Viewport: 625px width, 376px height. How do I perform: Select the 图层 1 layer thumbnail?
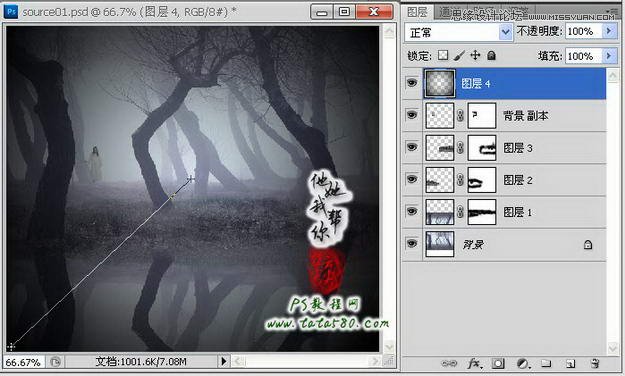[x=440, y=212]
